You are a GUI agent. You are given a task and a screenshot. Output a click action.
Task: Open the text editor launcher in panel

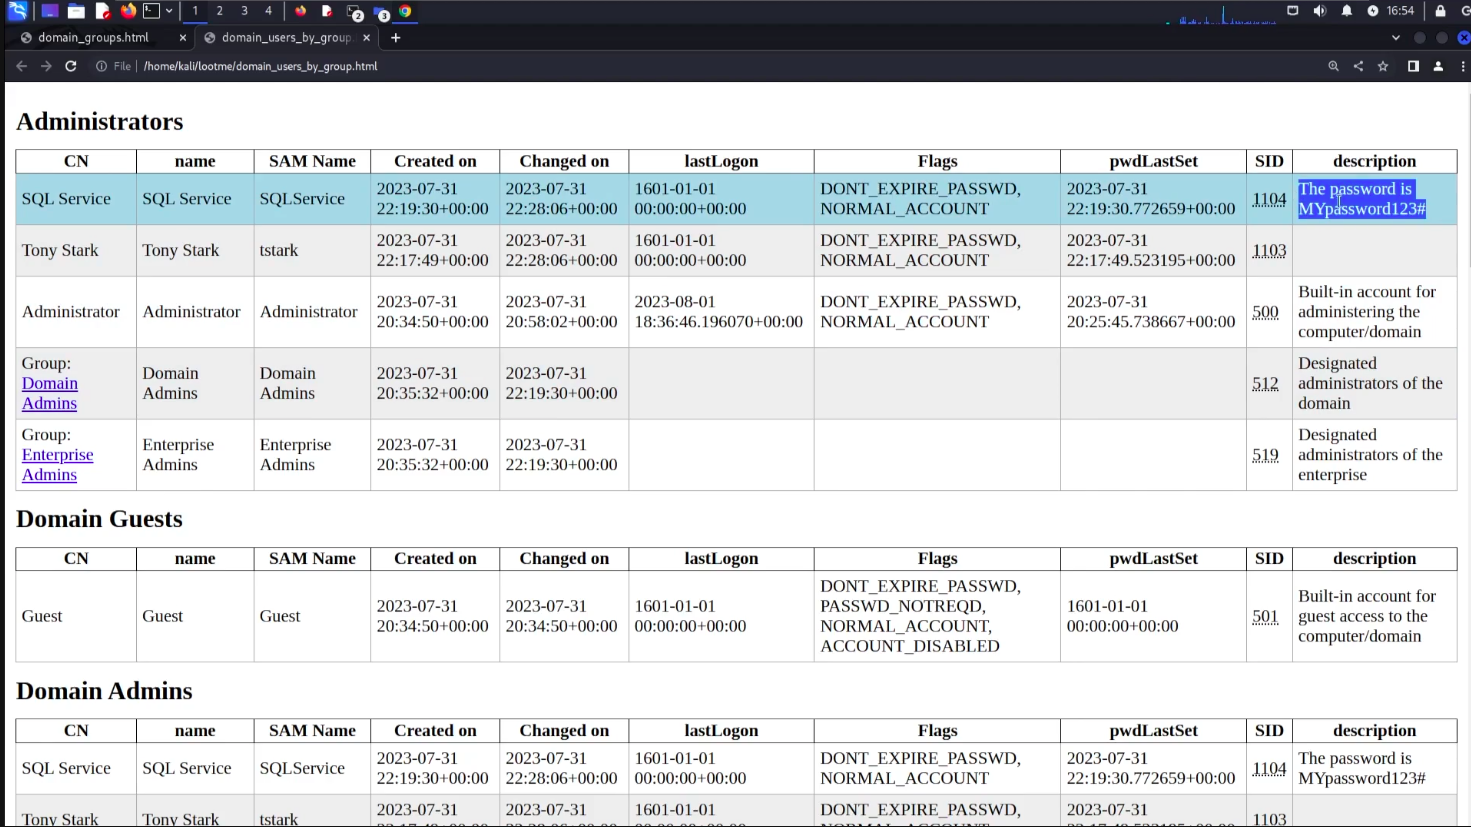point(103,11)
